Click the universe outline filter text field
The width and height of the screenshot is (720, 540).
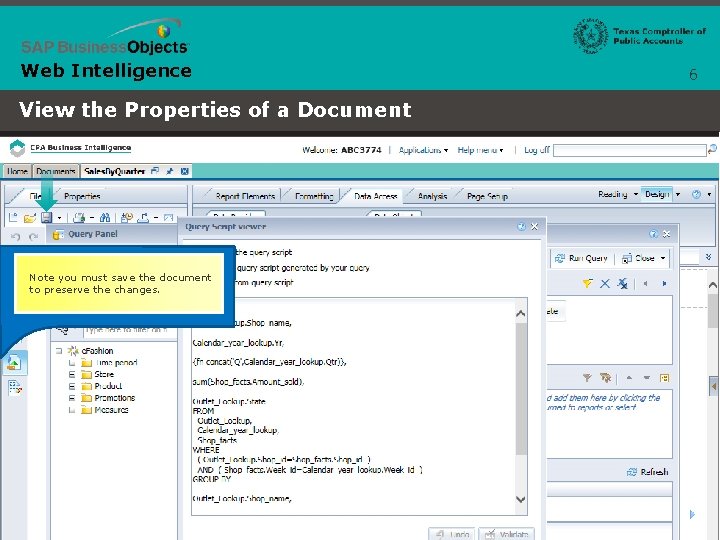pyautogui.click(x=131, y=330)
